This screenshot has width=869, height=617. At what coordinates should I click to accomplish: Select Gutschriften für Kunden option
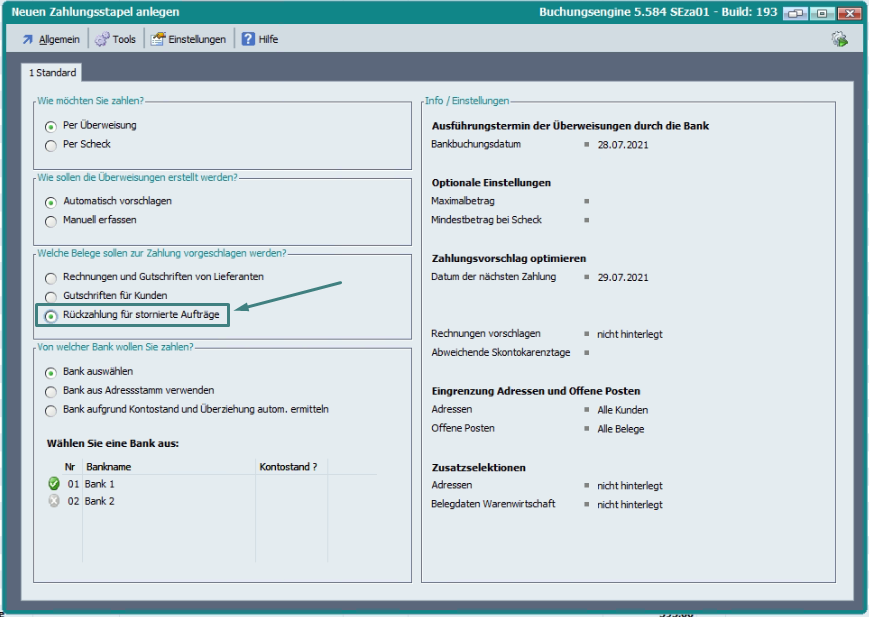tap(51, 296)
